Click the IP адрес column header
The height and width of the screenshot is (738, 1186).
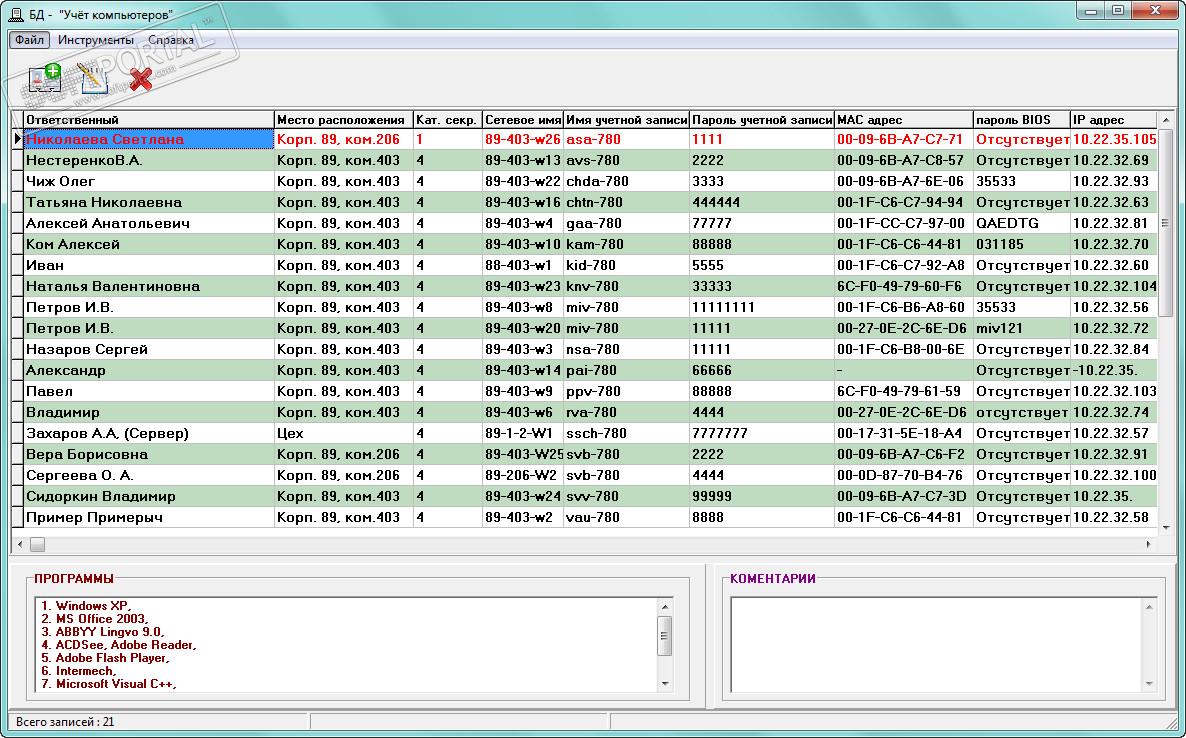click(1113, 119)
